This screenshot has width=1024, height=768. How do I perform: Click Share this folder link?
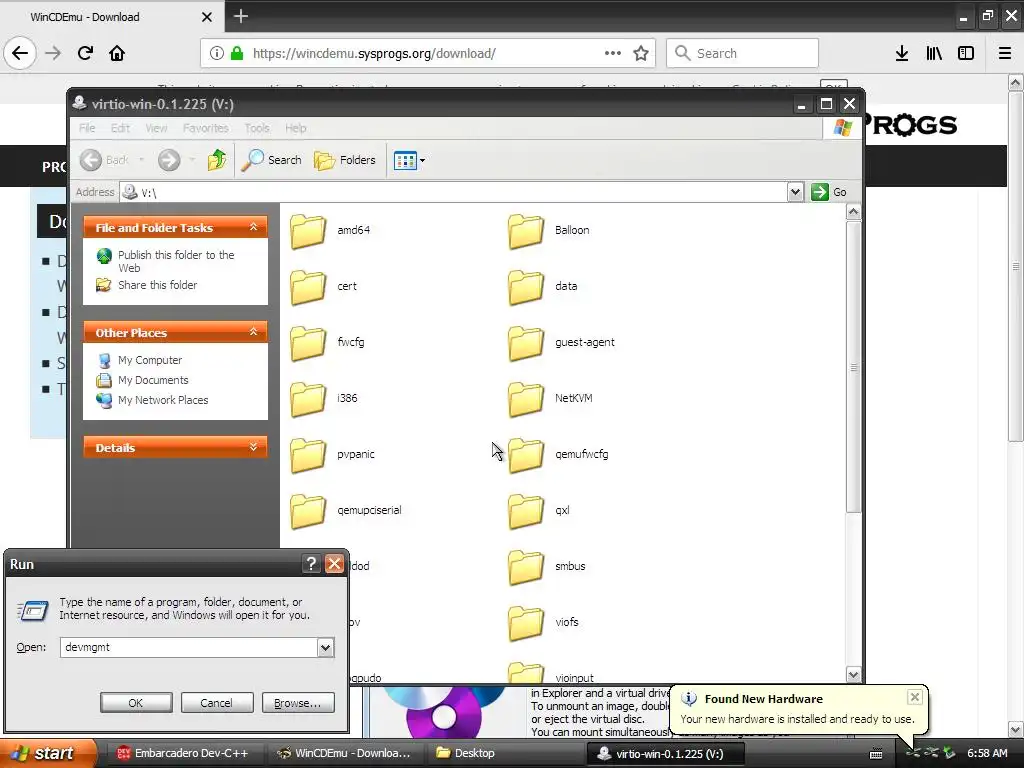click(x=157, y=285)
